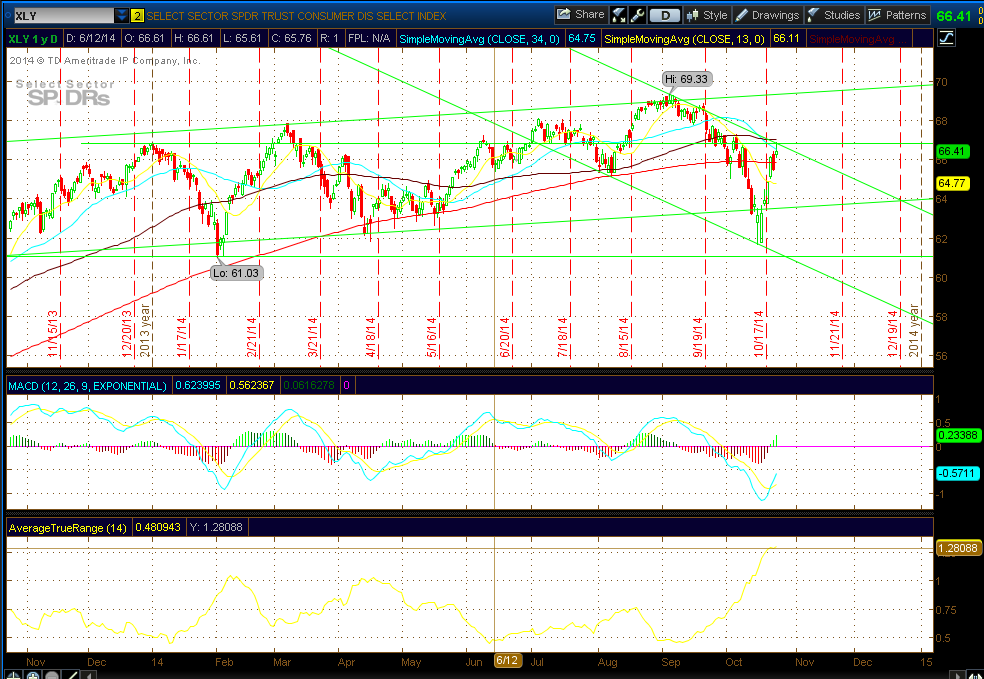This screenshot has width=984, height=679.
Task: Click the 12/19/14 expiration date label
Action: (x=893, y=333)
